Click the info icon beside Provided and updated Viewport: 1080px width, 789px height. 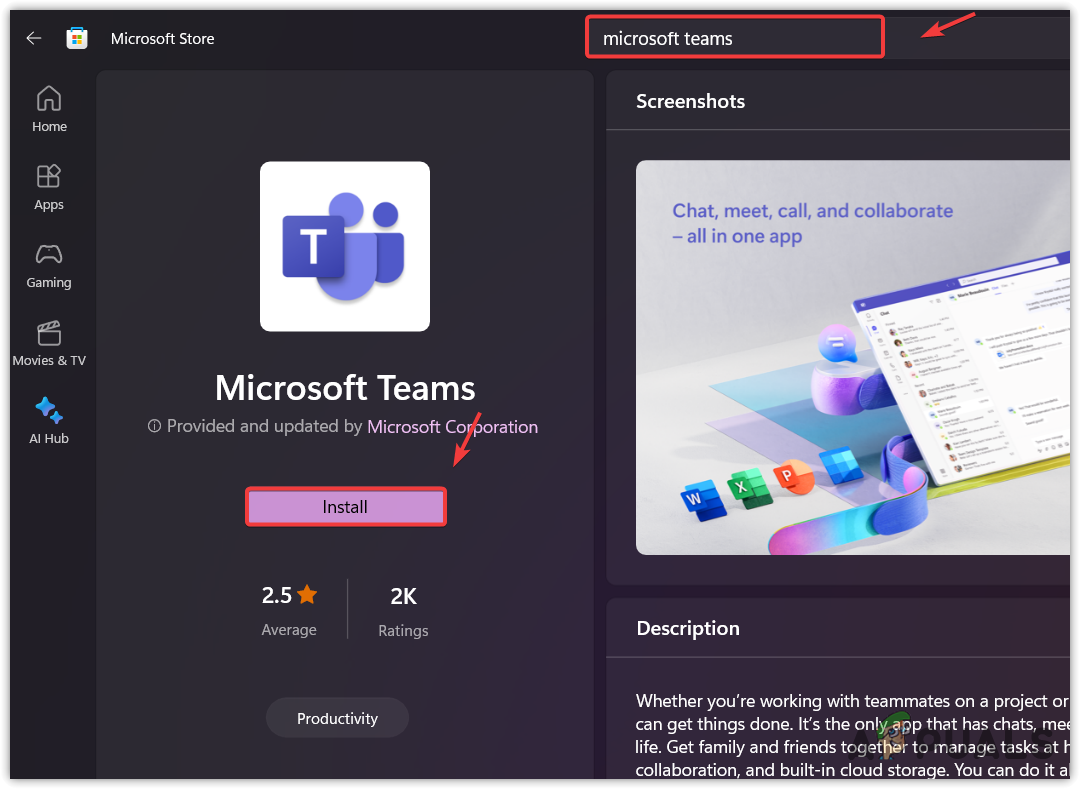[154, 426]
